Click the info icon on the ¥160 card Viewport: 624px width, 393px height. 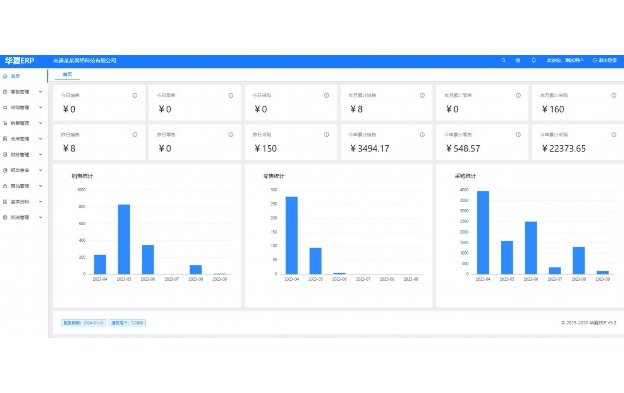click(x=614, y=95)
